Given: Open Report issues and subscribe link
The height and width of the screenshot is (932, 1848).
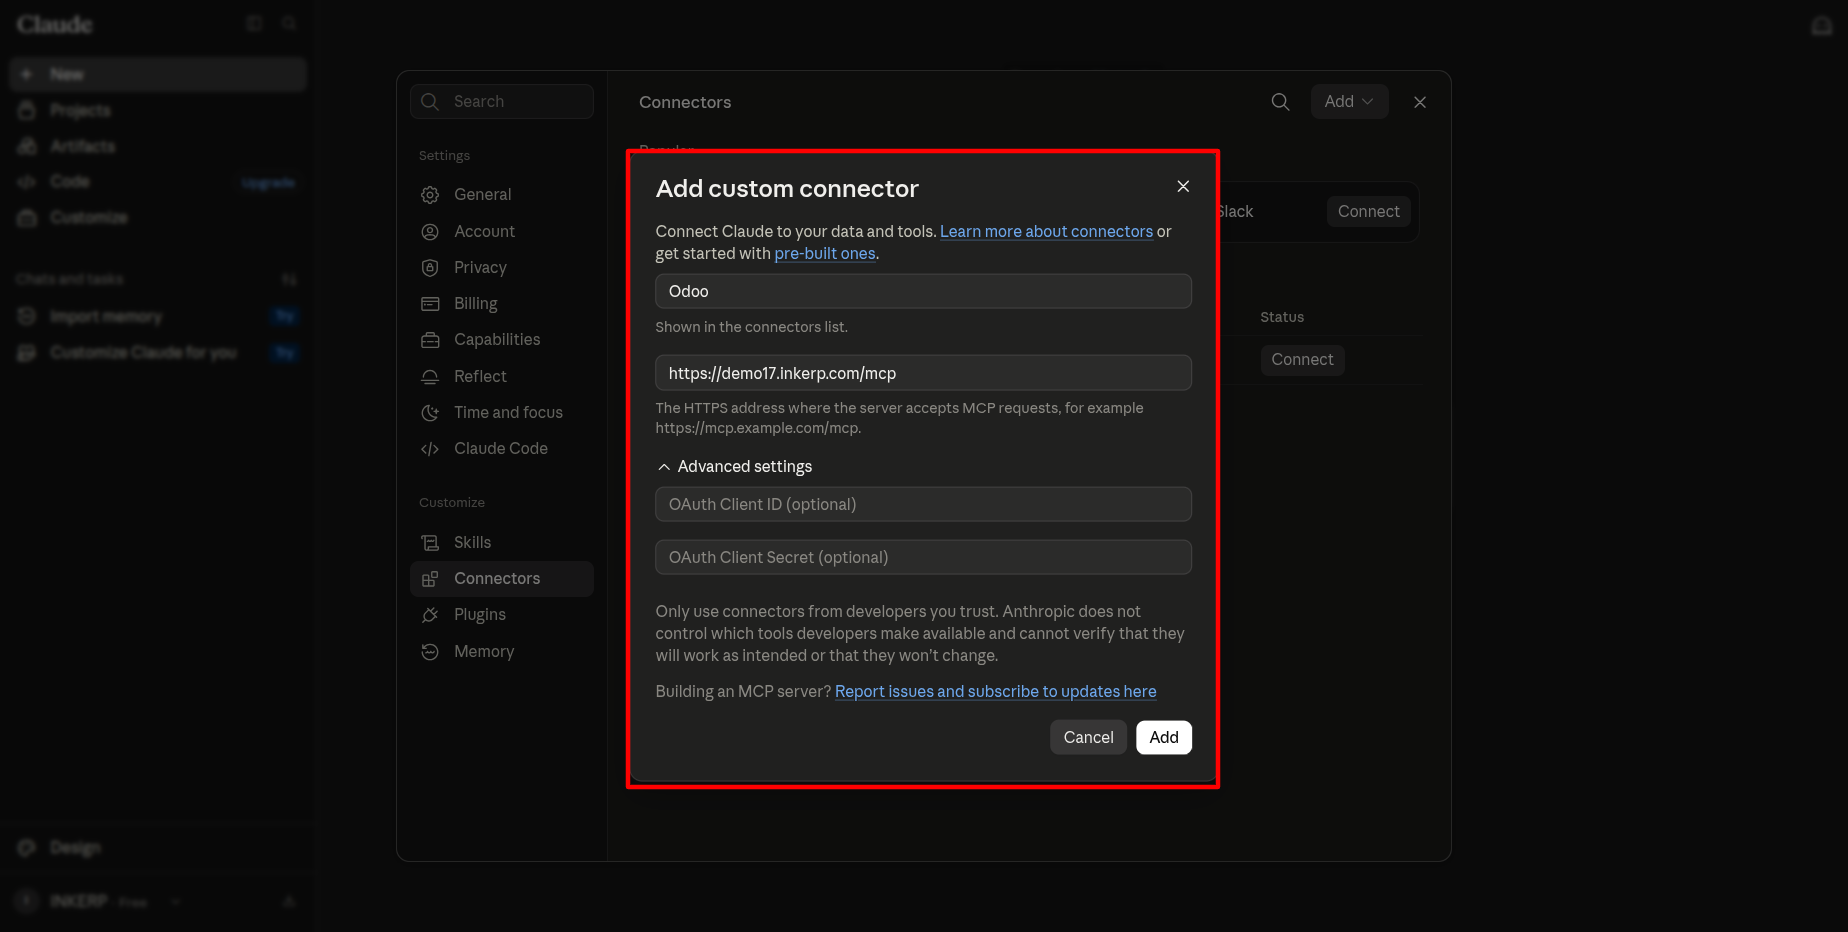Looking at the screenshot, I should (x=995, y=692).
